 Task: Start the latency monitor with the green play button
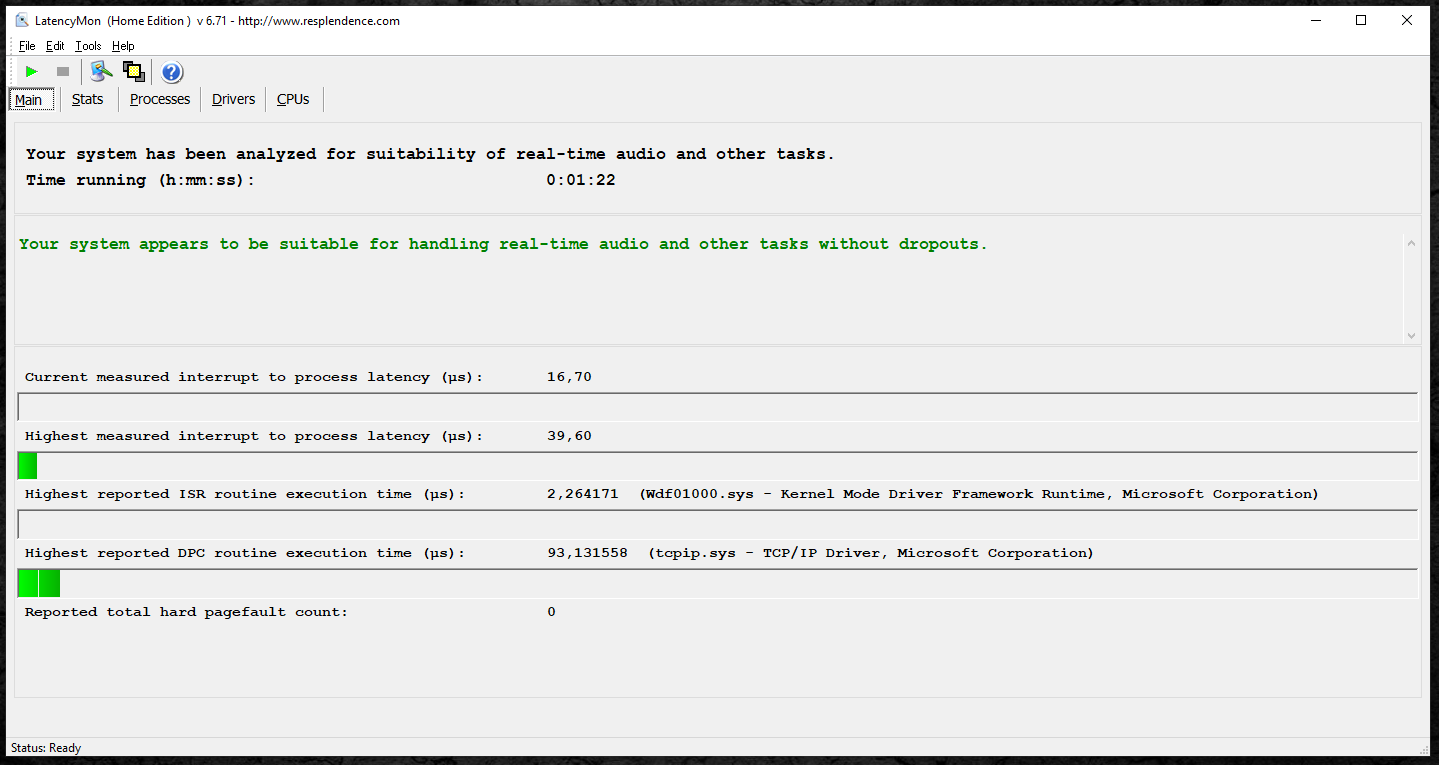pyautogui.click(x=32, y=72)
